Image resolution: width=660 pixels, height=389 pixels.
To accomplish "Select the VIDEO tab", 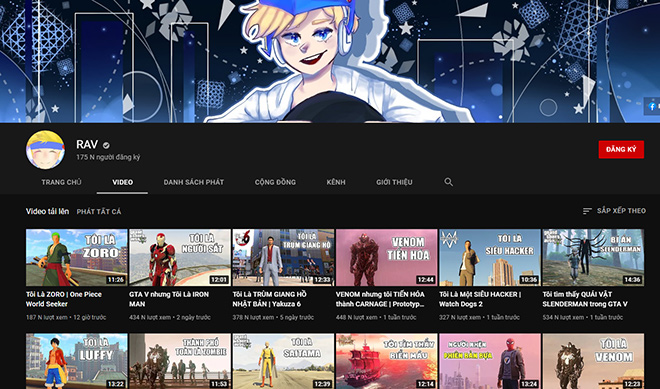I will coord(122,182).
